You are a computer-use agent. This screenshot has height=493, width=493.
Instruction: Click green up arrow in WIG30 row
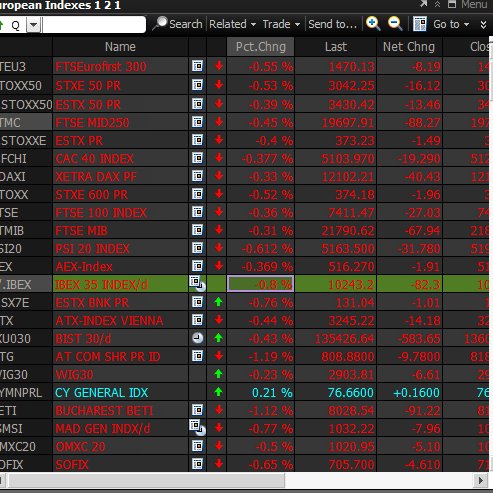pyautogui.click(x=218, y=374)
